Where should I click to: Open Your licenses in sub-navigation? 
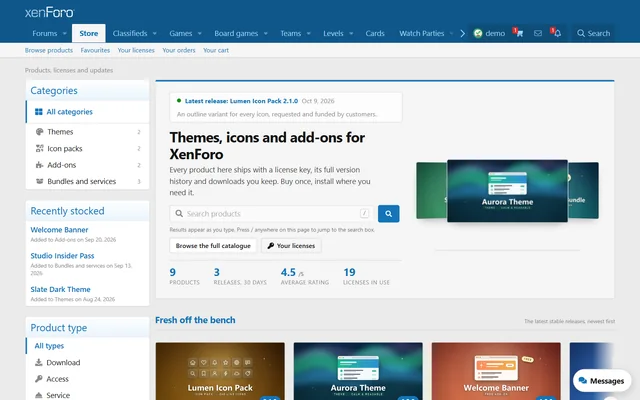[136, 50]
